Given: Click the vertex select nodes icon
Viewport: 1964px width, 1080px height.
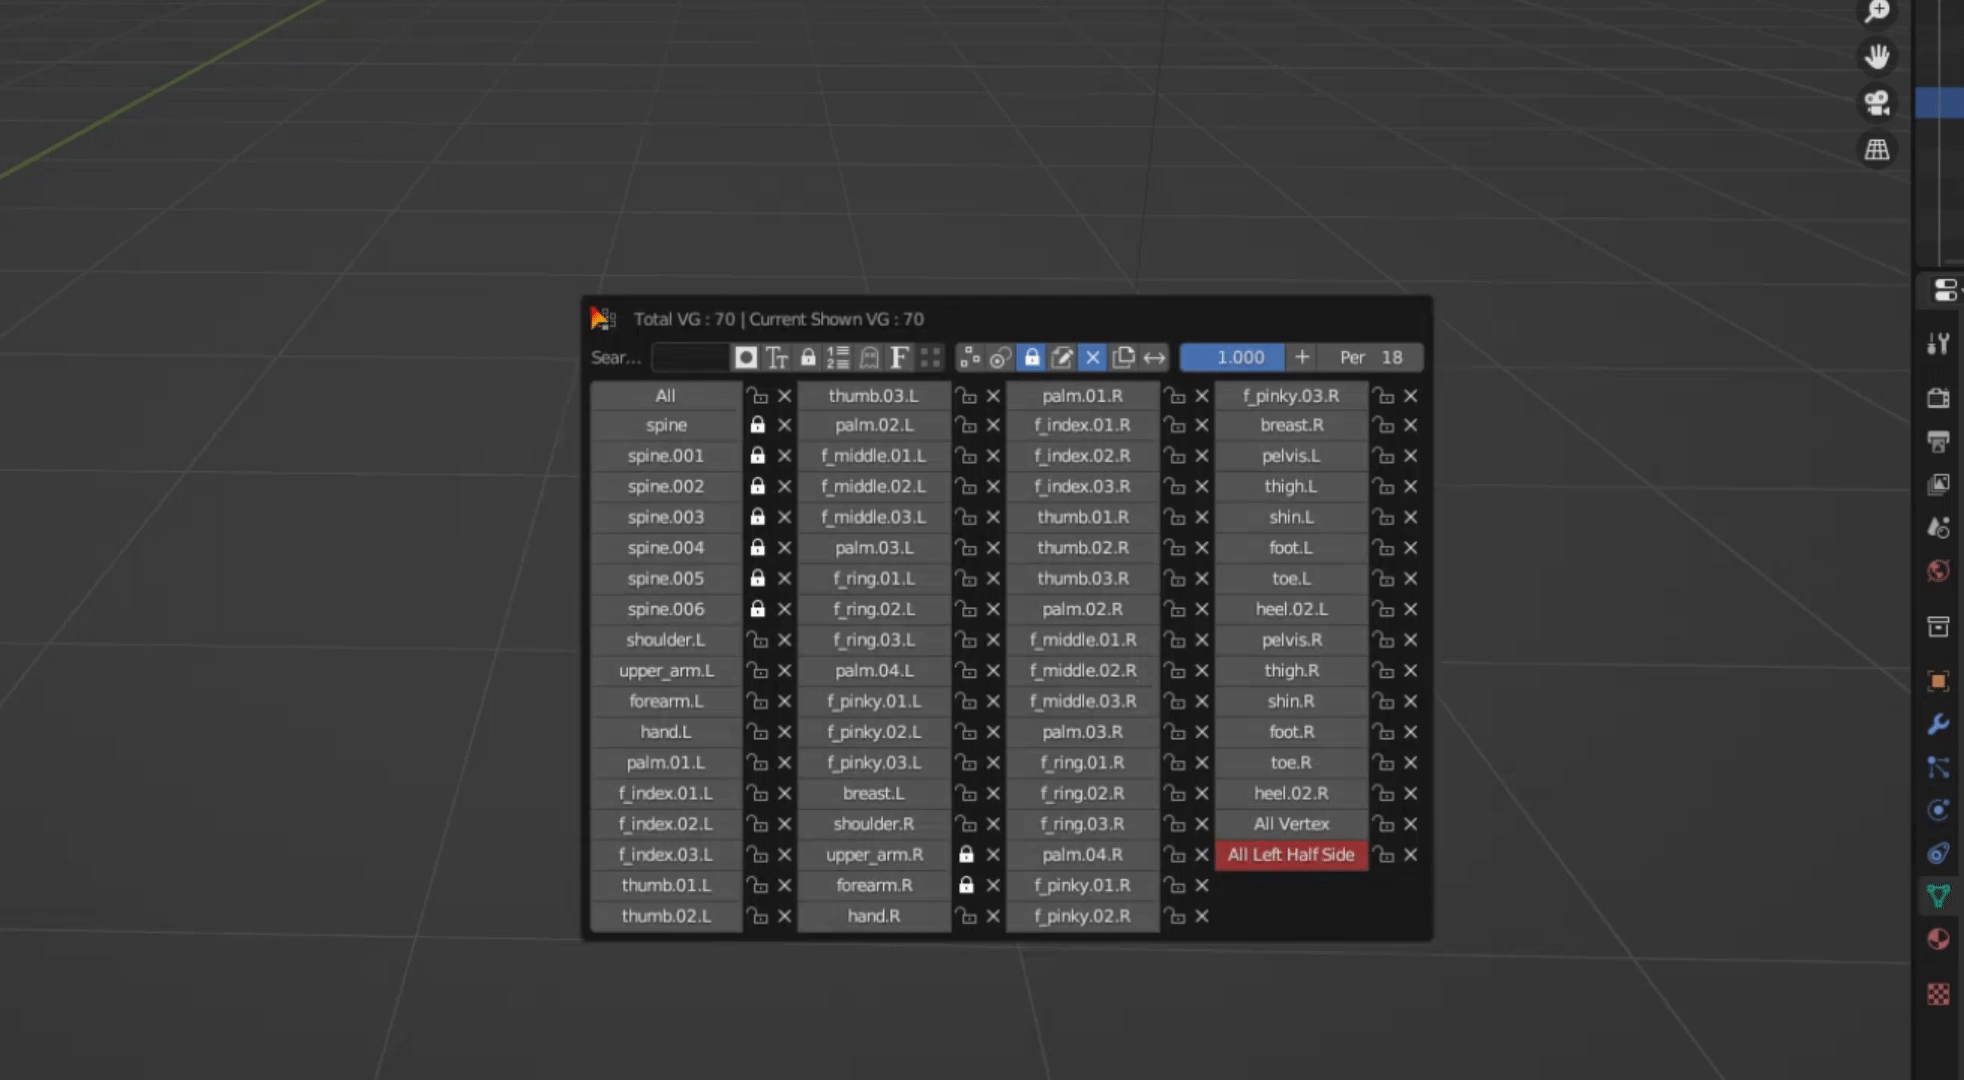Looking at the screenshot, I should click(x=969, y=357).
